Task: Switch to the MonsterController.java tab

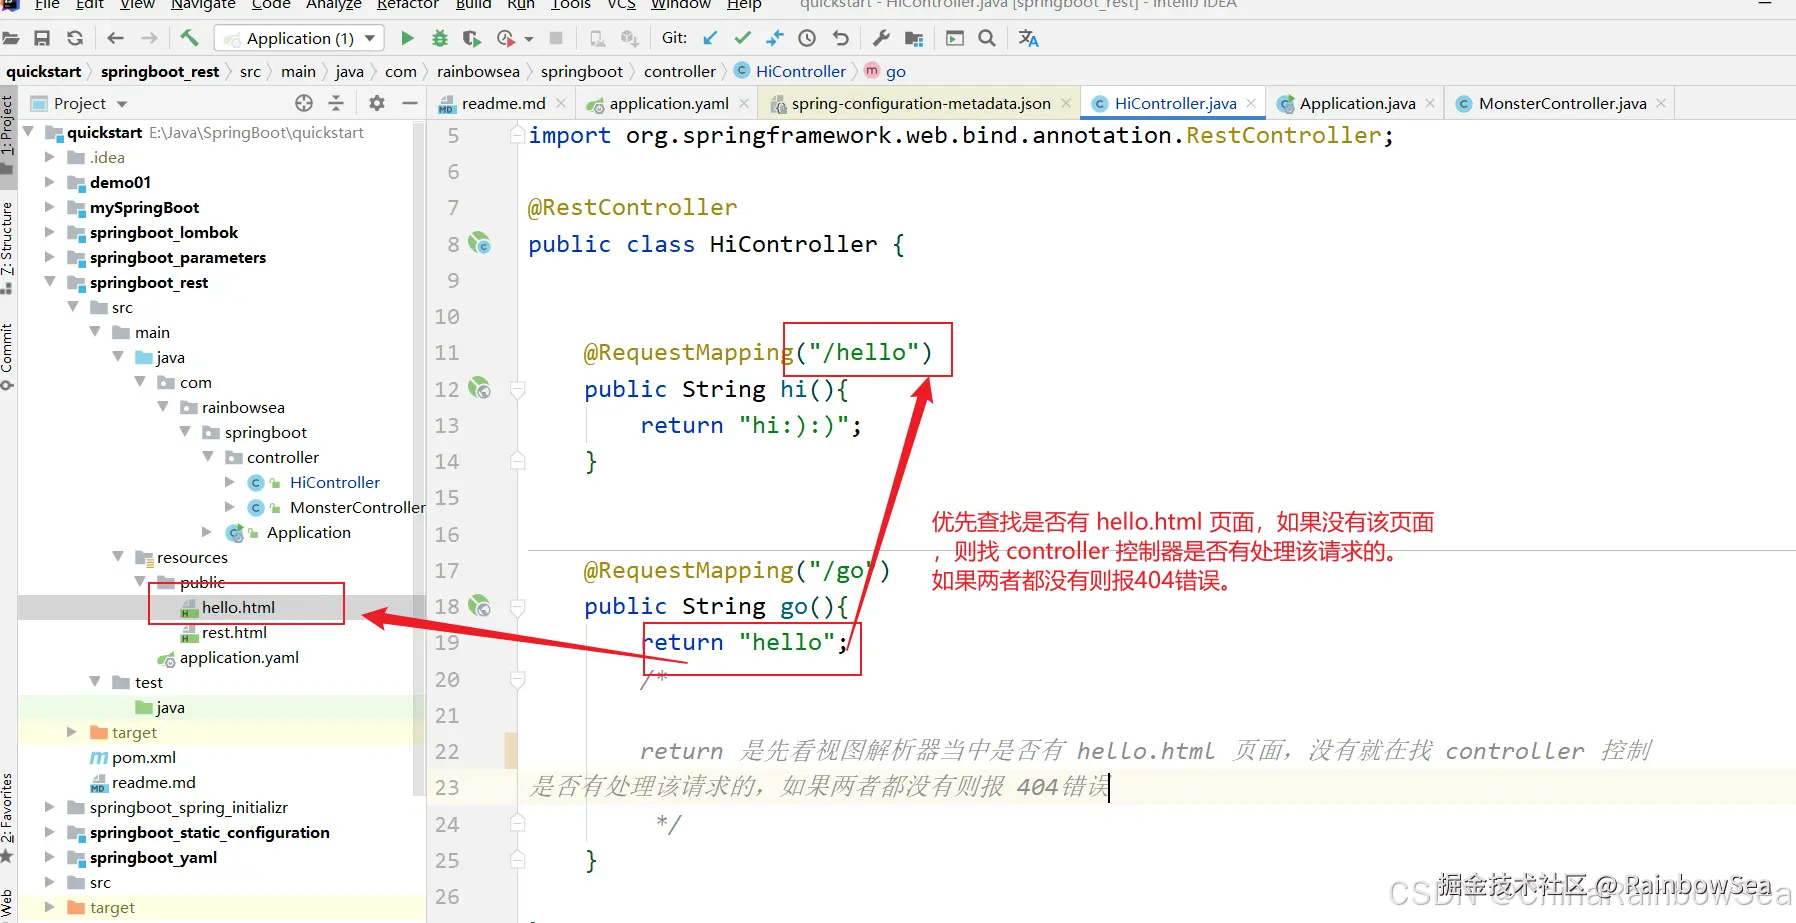Action: 1561,103
